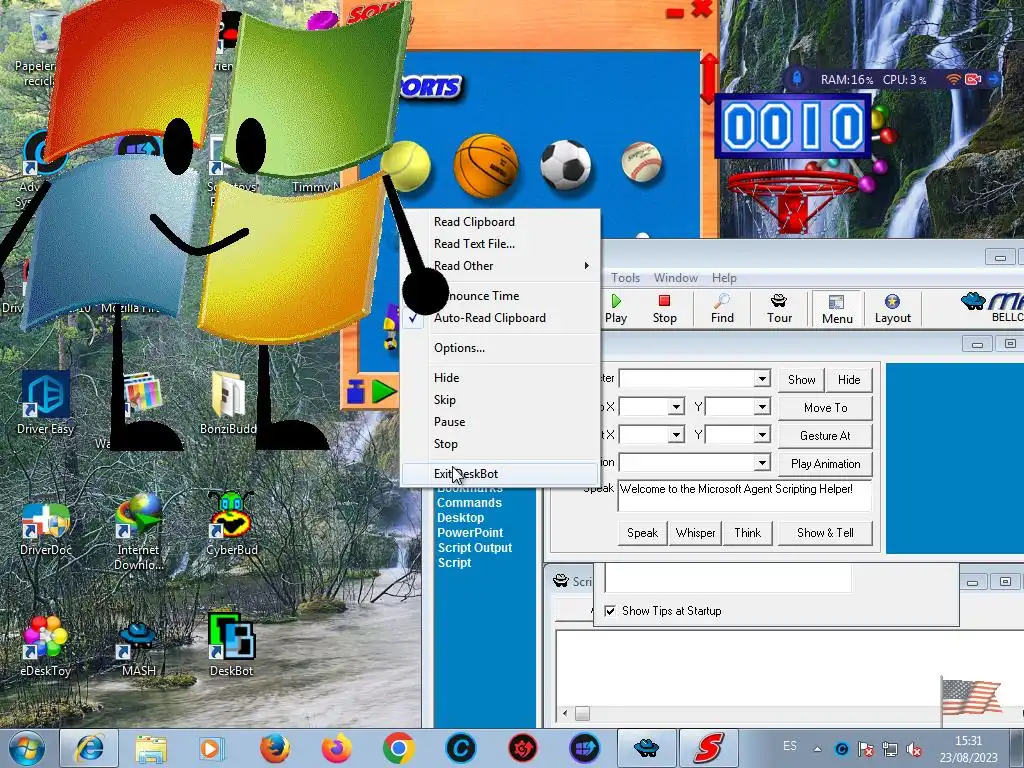Click the Move To button

click(x=825, y=408)
